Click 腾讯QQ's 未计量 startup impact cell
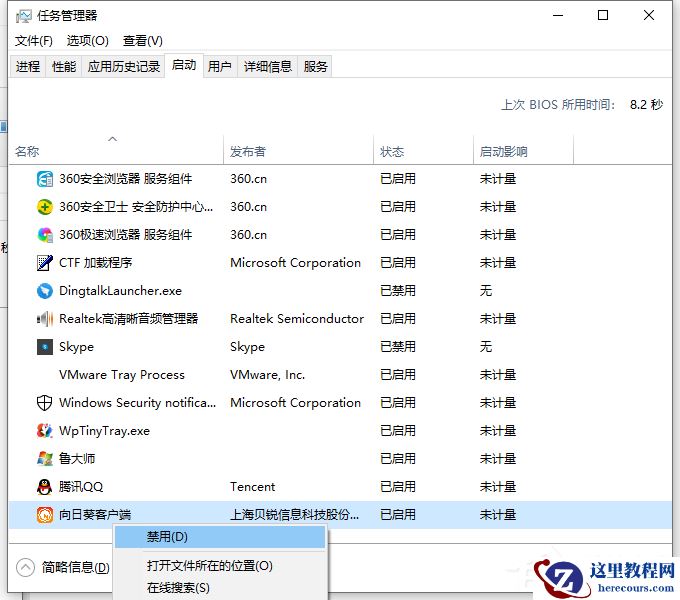This screenshot has width=680, height=600. click(498, 486)
